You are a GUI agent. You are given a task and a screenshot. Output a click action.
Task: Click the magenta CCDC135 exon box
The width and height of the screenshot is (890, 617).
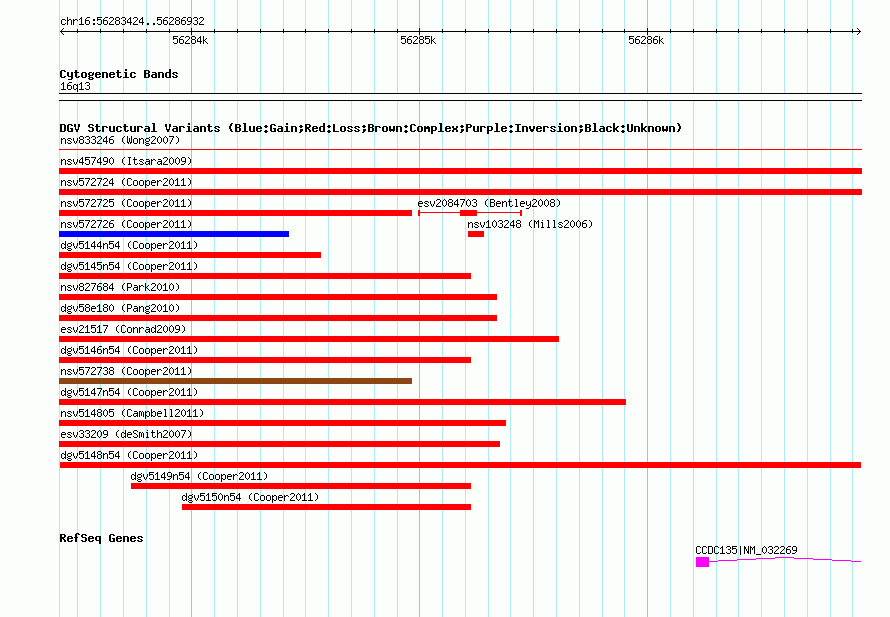point(703,562)
